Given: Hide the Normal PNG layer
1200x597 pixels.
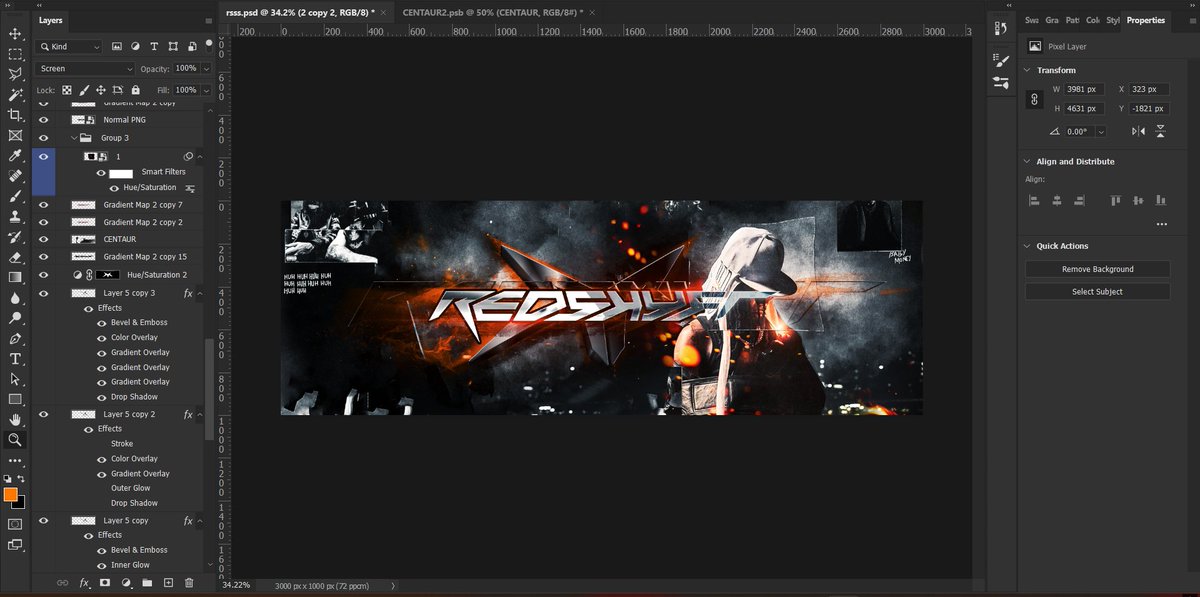Looking at the screenshot, I should 43,120.
